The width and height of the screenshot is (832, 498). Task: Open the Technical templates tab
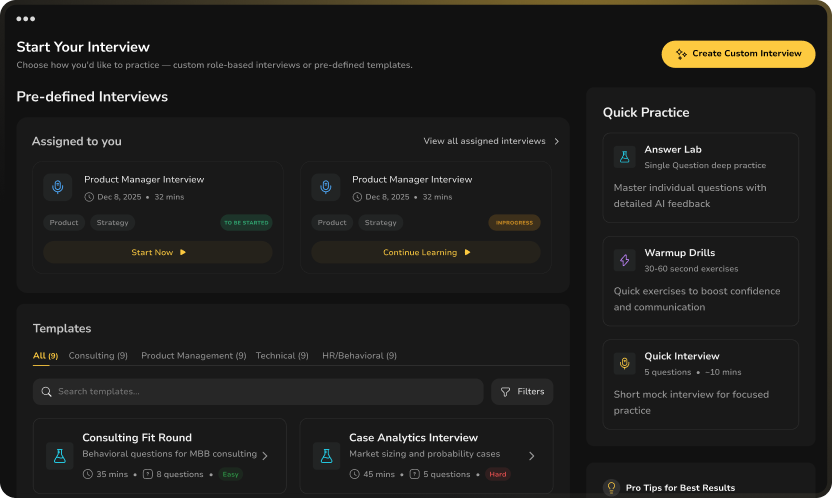(282, 355)
